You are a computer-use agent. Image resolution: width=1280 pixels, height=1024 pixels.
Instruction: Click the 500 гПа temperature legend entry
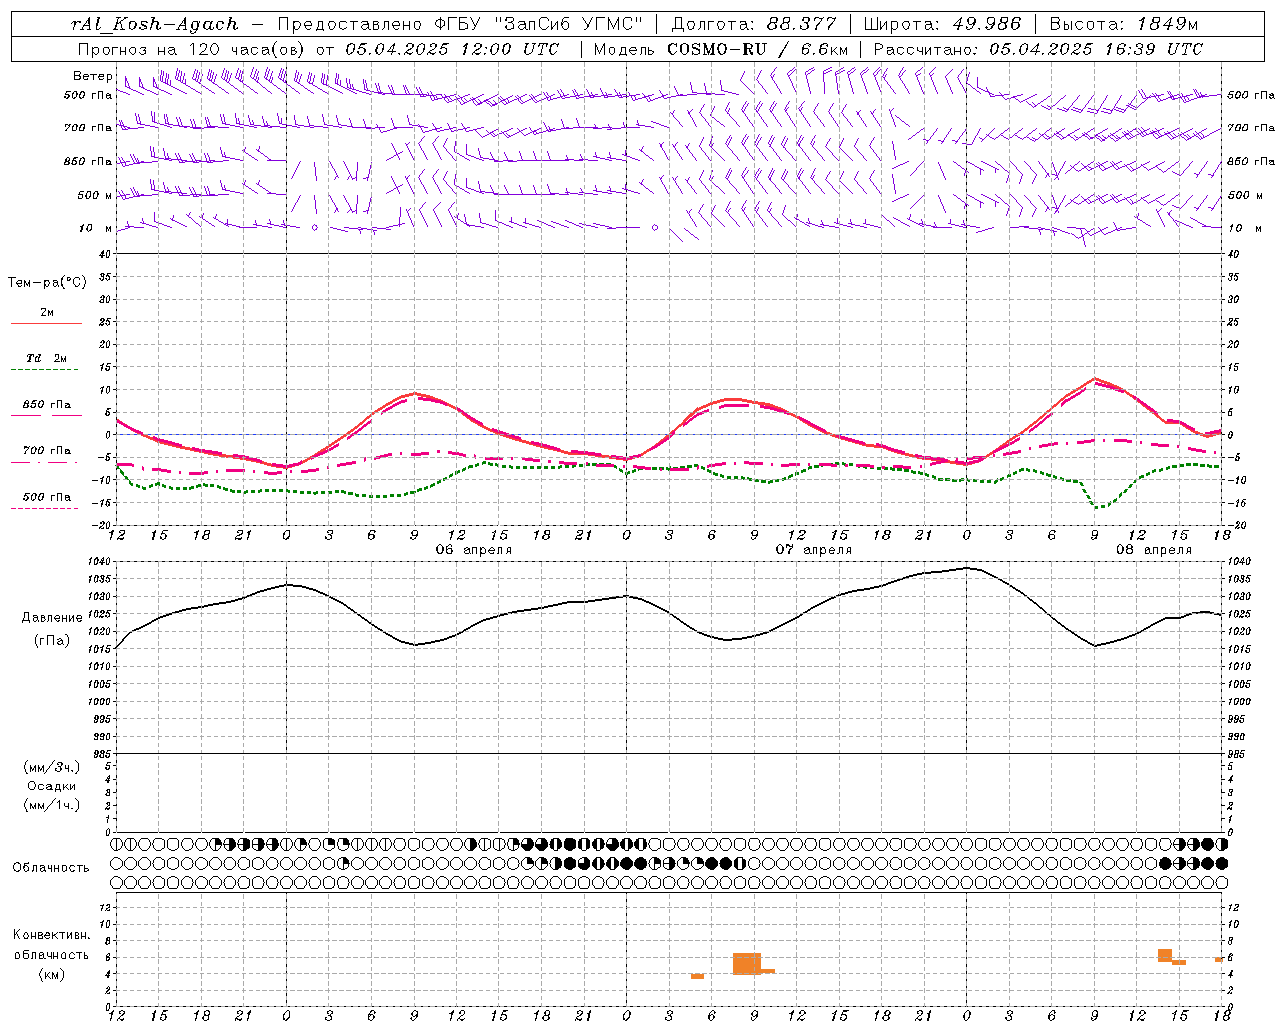pos(47,497)
